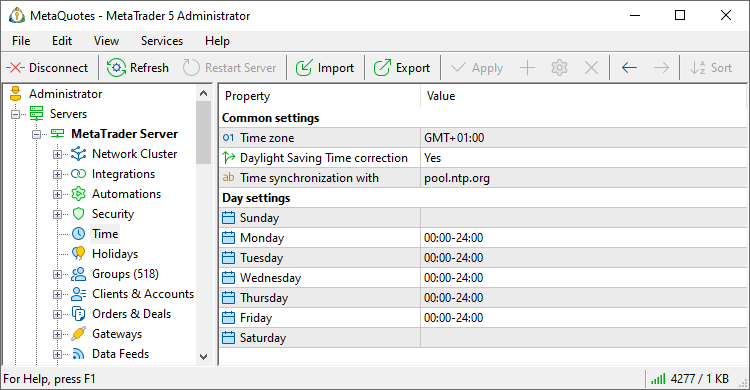Click the Value column header
Image resolution: width=750 pixels, height=390 pixels.
pos(583,96)
